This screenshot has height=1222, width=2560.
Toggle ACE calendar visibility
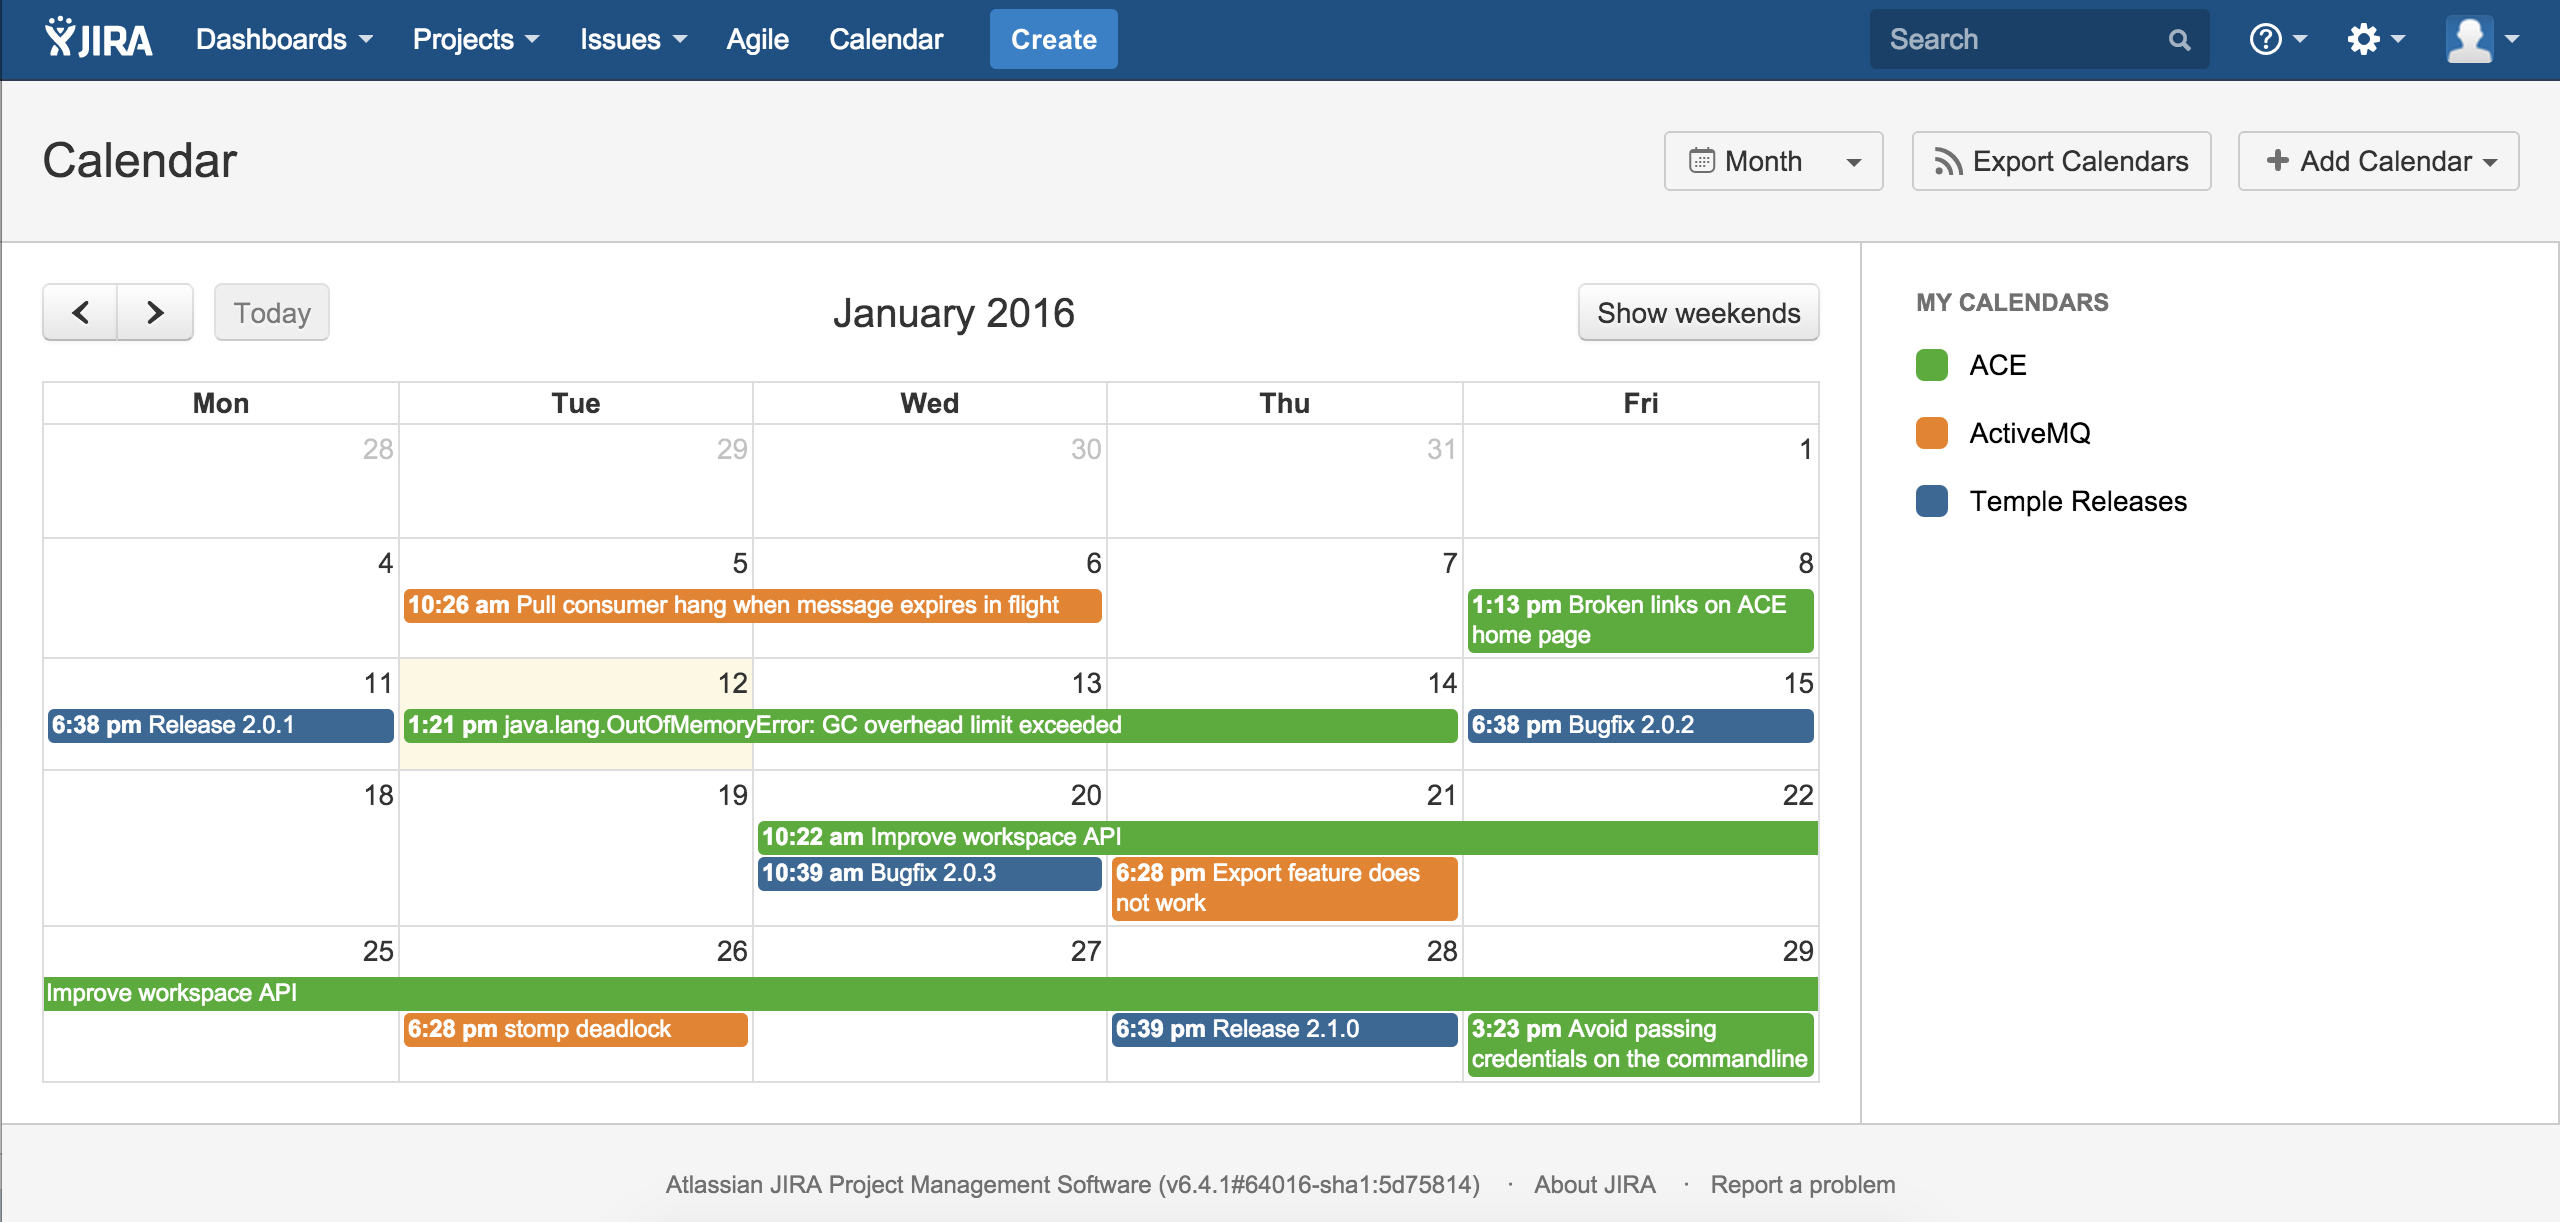coord(1932,365)
